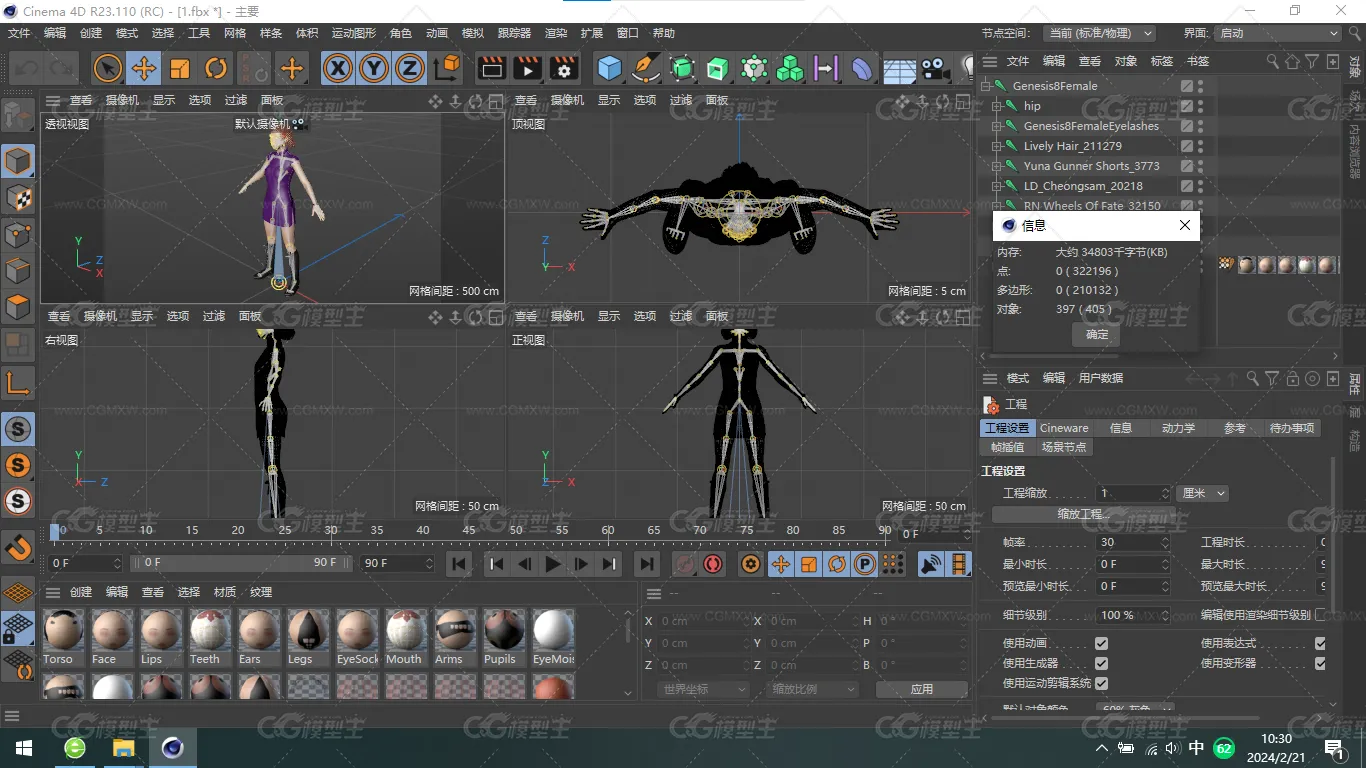Click the coordinate system cube icon

(448, 68)
